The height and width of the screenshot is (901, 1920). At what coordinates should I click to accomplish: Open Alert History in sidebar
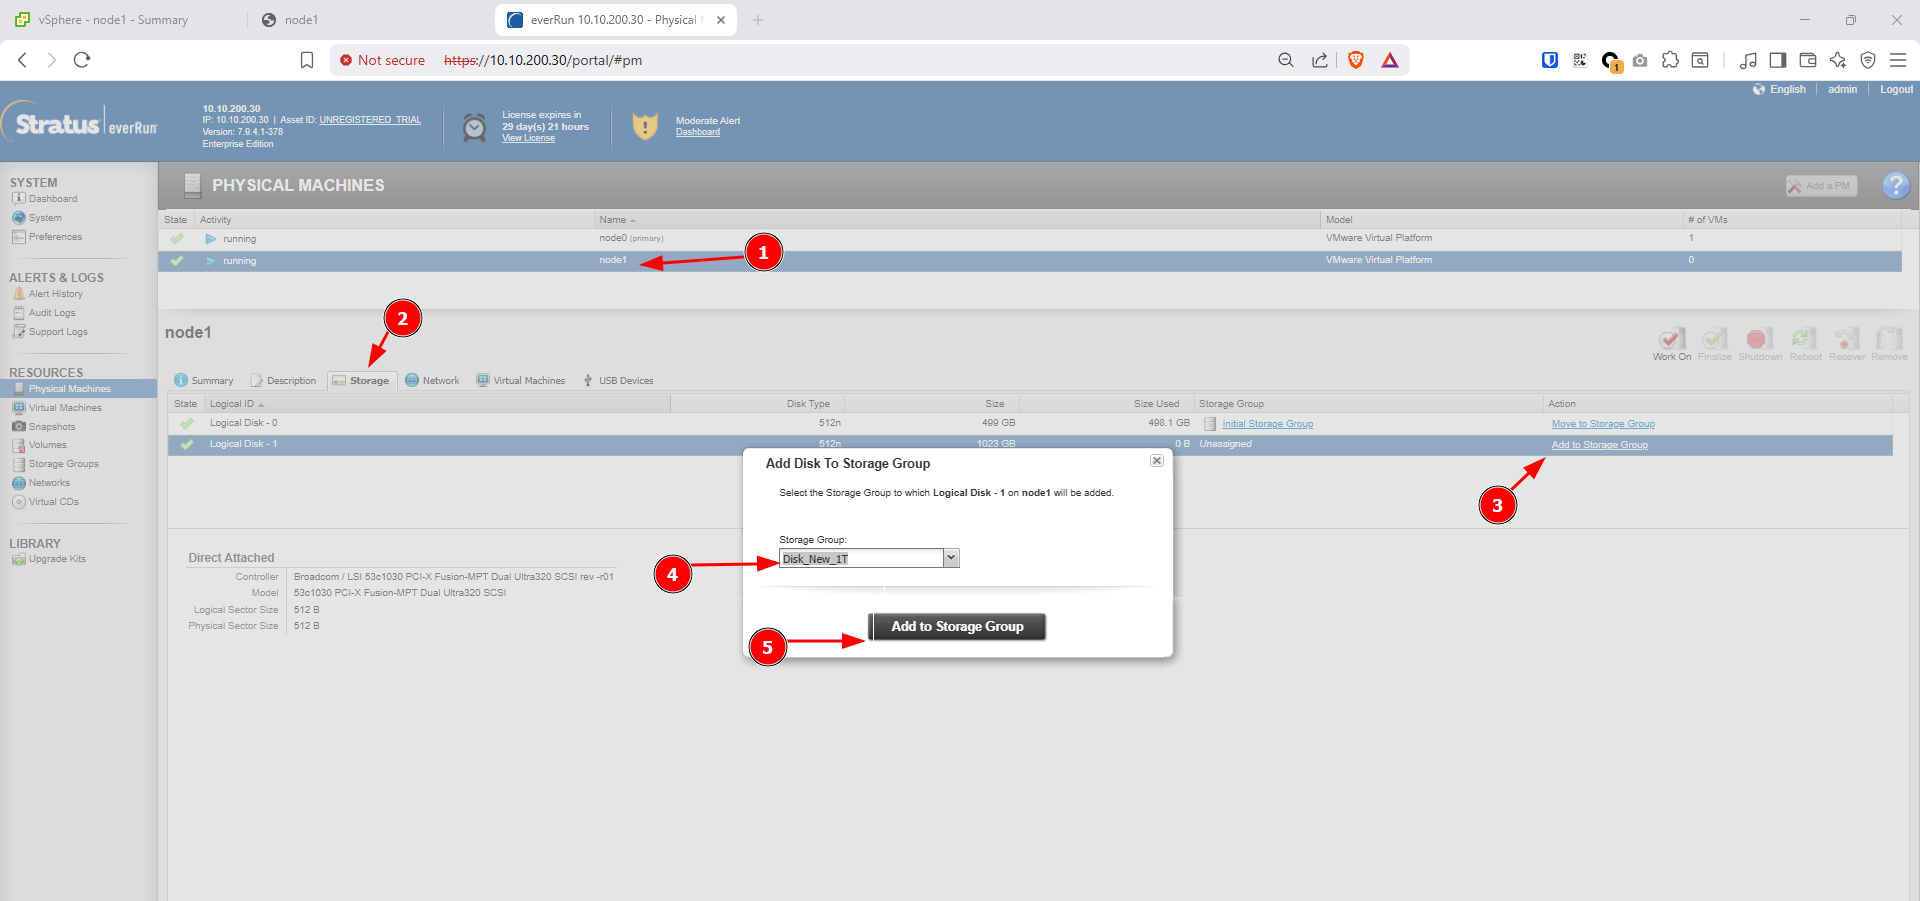(x=55, y=294)
